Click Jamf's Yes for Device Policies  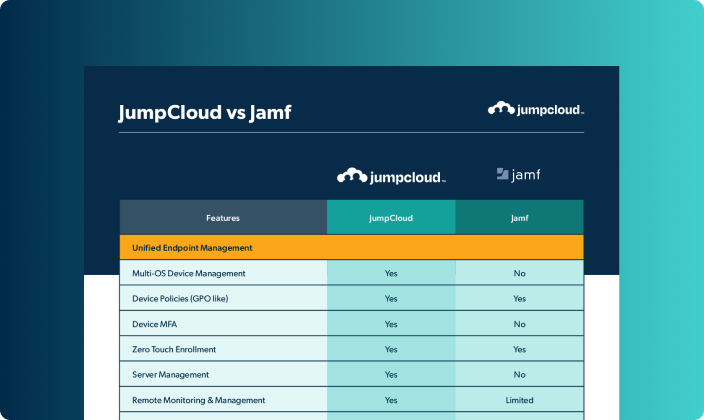click(519, 298)
